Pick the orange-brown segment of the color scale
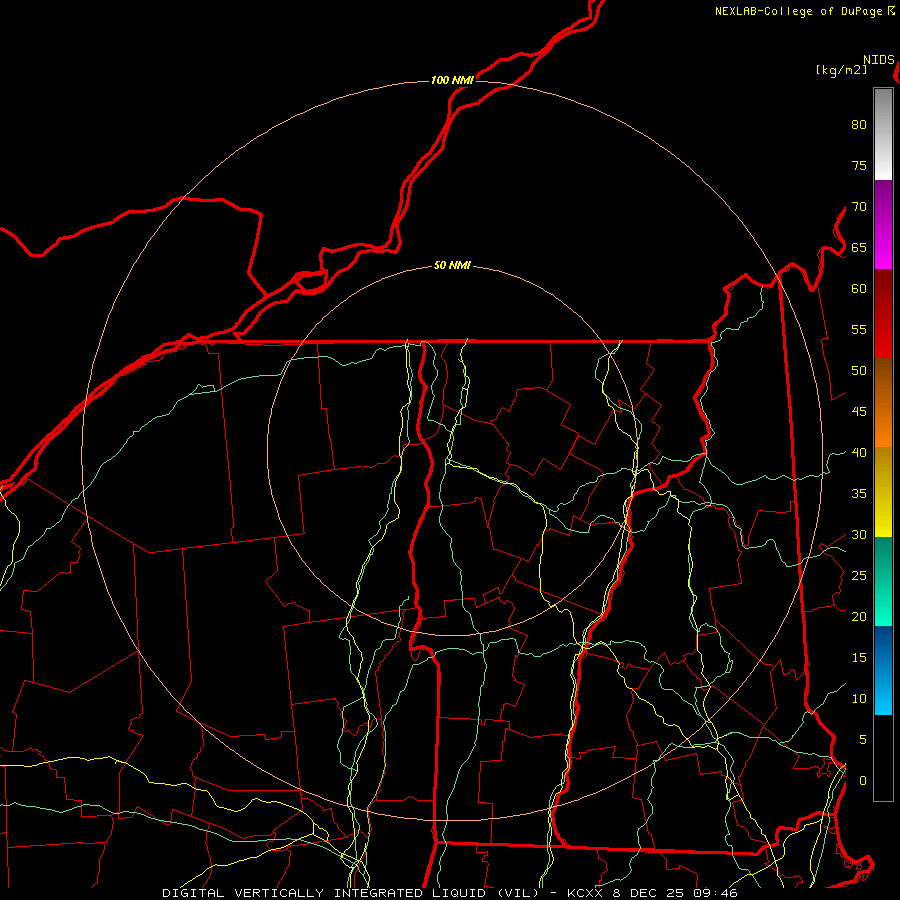900x900 pixels. pyautogui.click(x=883, y=402)
